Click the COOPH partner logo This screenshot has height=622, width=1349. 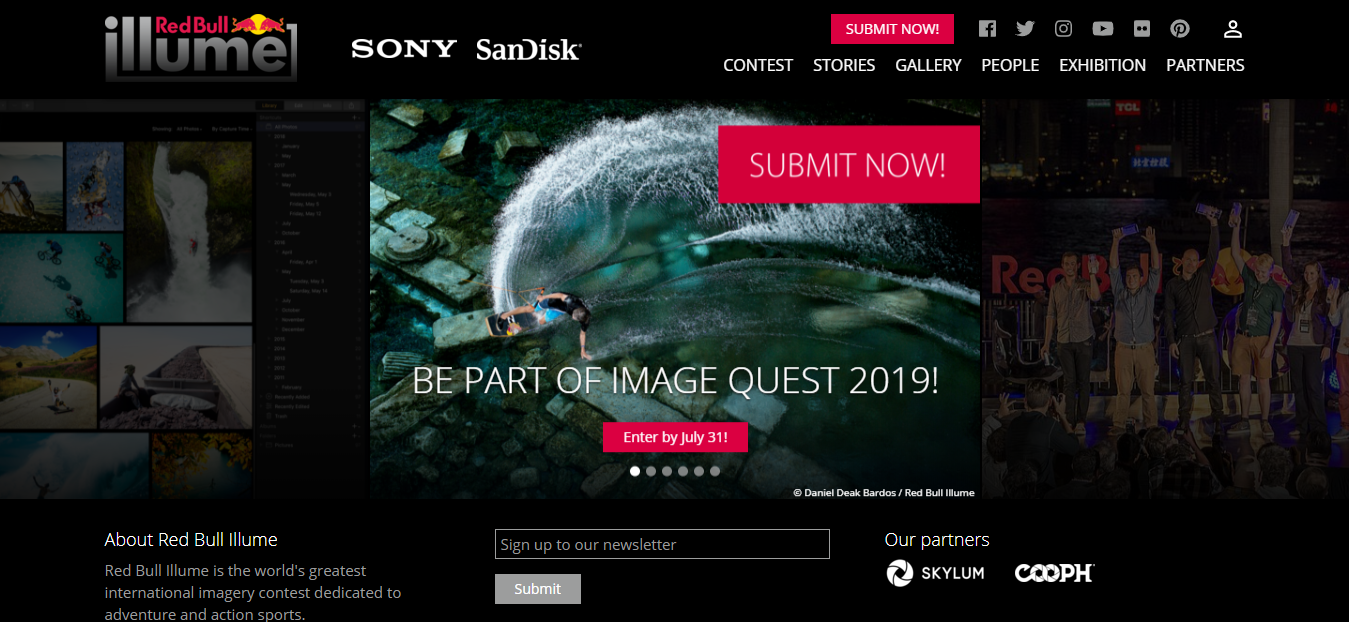(x=1054, y=573)
